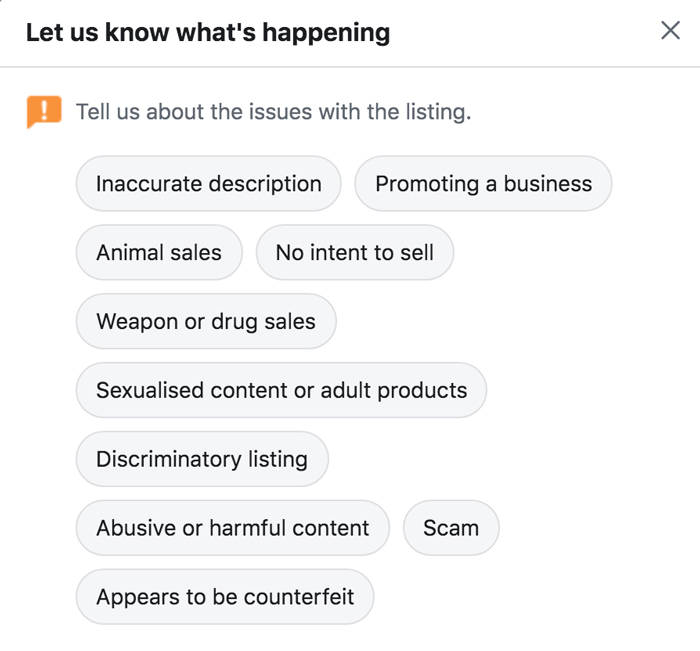Mark the listing as a Scam
Image resolution: width=700 pixels, height=651 pixels.
(451, 528)
